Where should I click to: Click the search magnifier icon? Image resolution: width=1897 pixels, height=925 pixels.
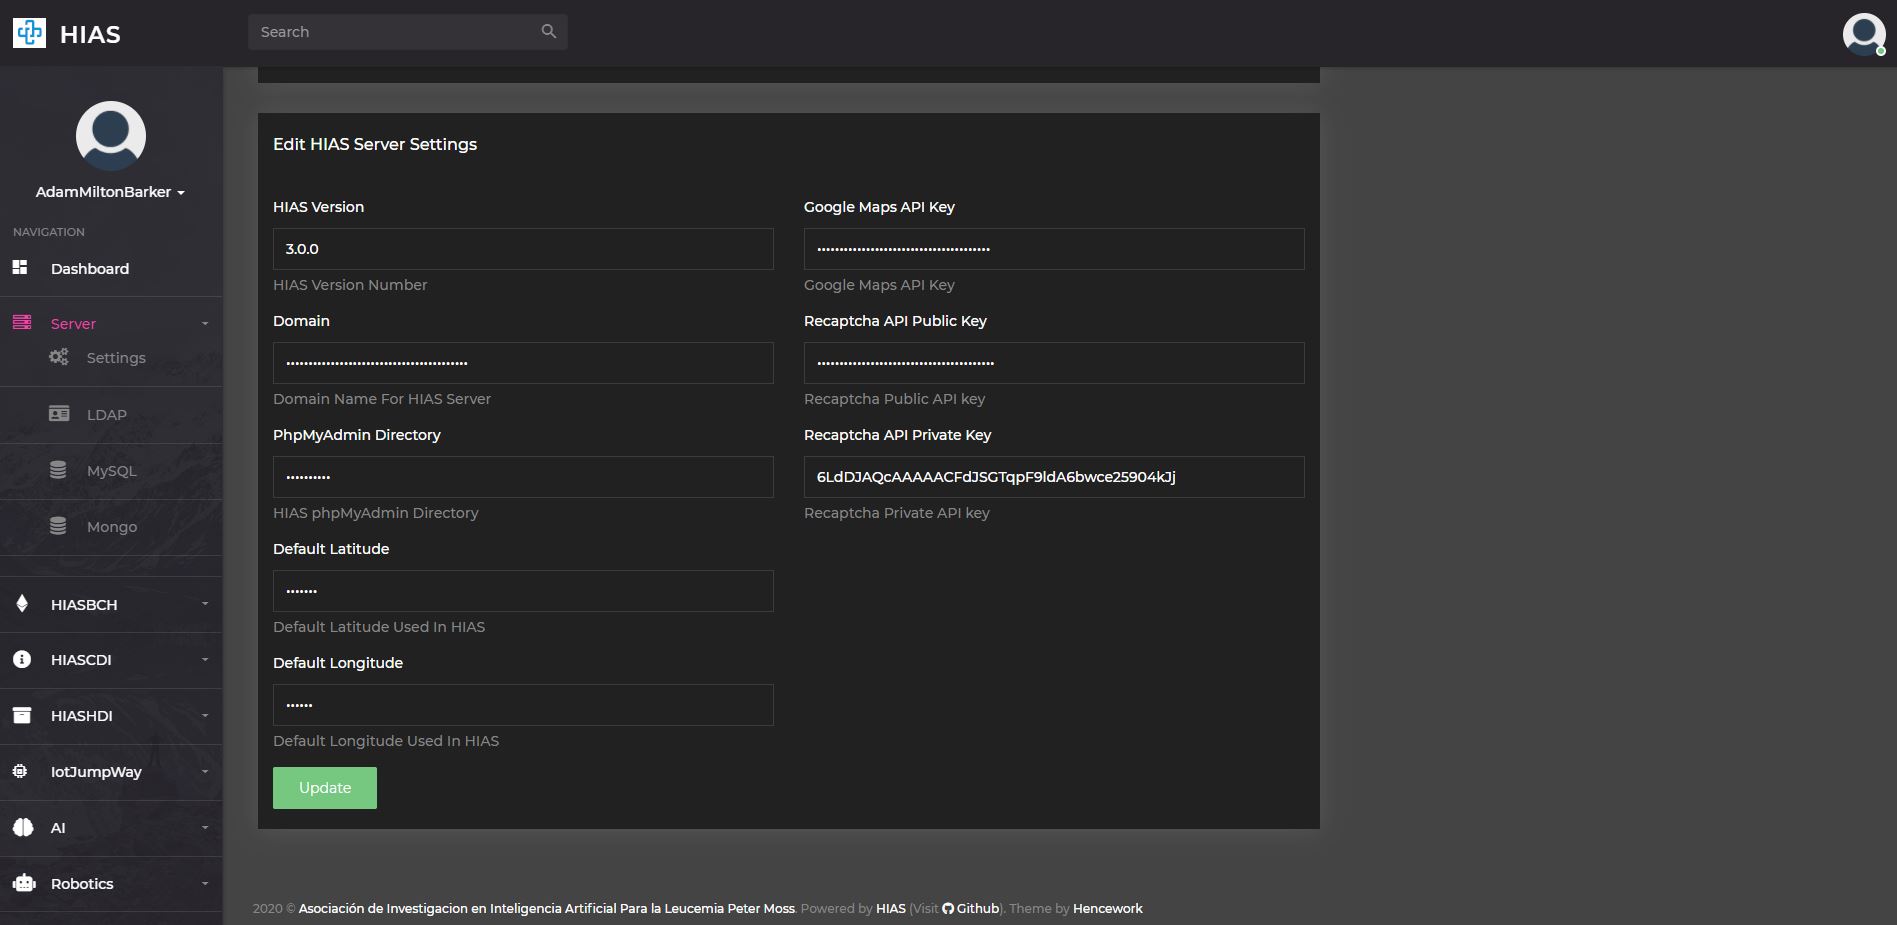(548, 31)
